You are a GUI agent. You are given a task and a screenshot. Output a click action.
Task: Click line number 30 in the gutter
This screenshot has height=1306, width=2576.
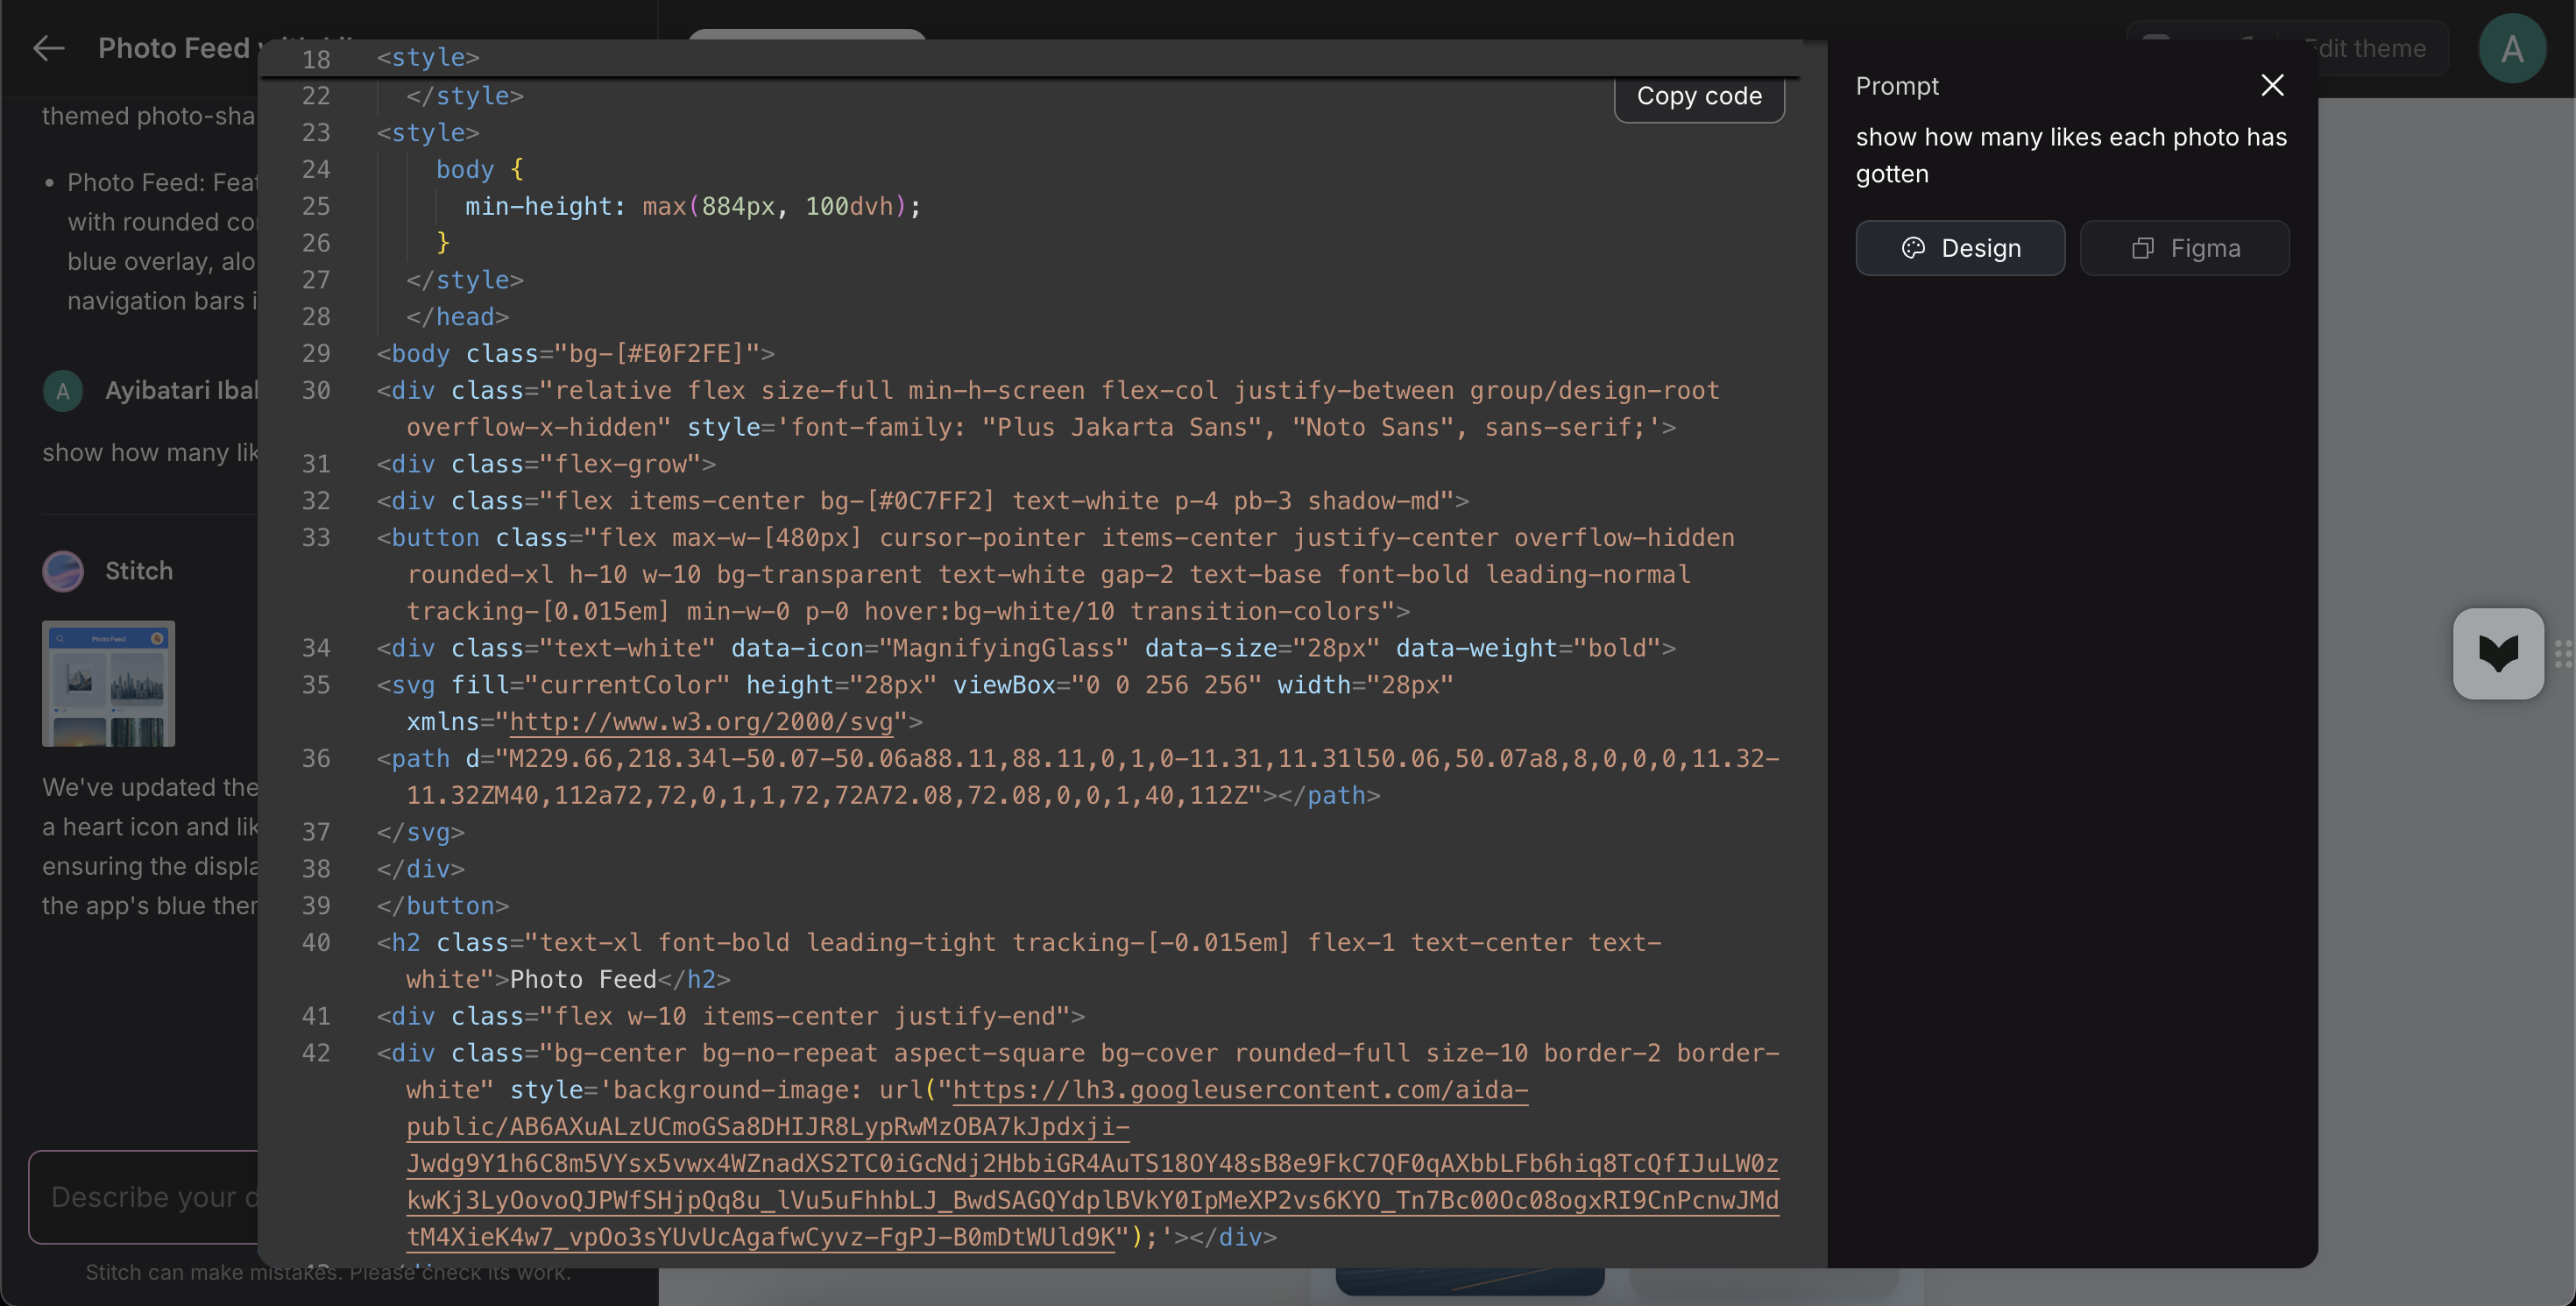coord(316,391)
